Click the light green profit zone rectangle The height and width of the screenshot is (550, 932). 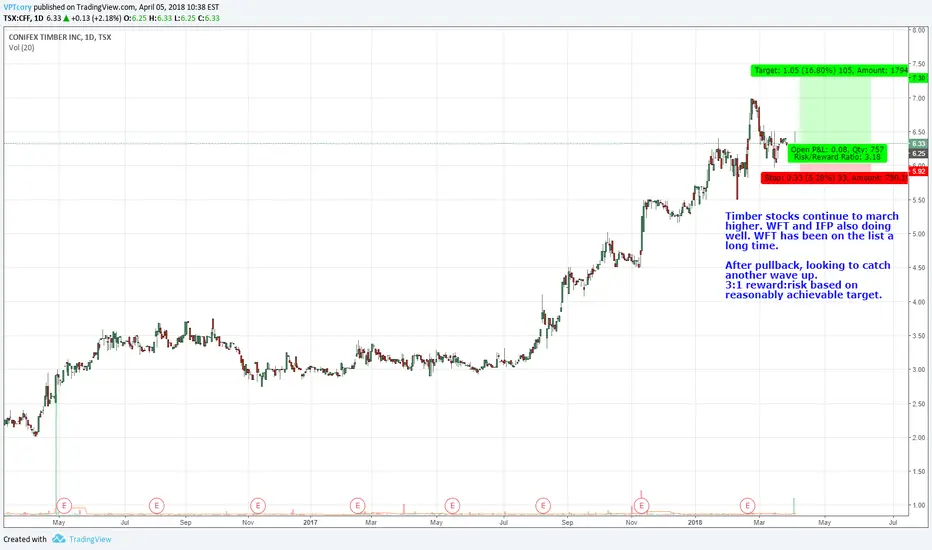(x=835, y=110)
